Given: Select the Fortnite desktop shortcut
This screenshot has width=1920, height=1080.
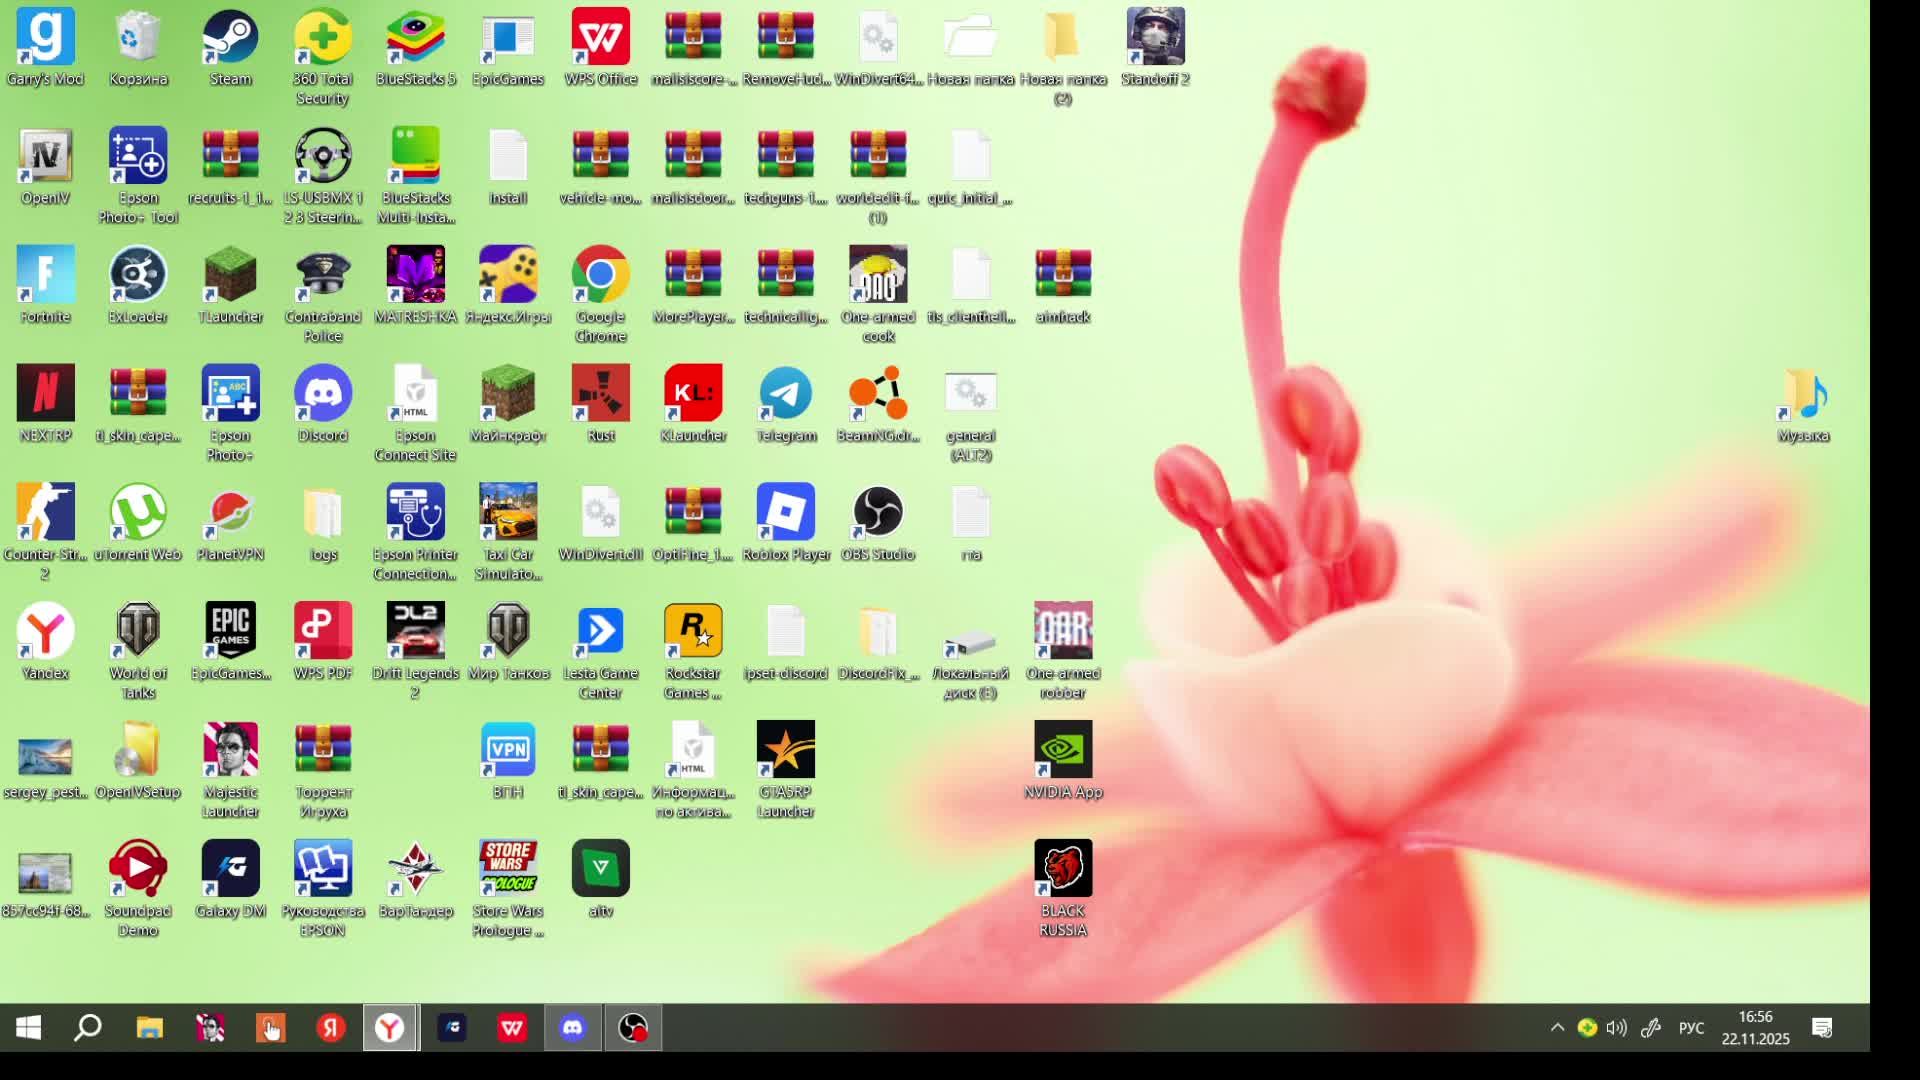Looking at the screenshot, I should coord(45,275).
